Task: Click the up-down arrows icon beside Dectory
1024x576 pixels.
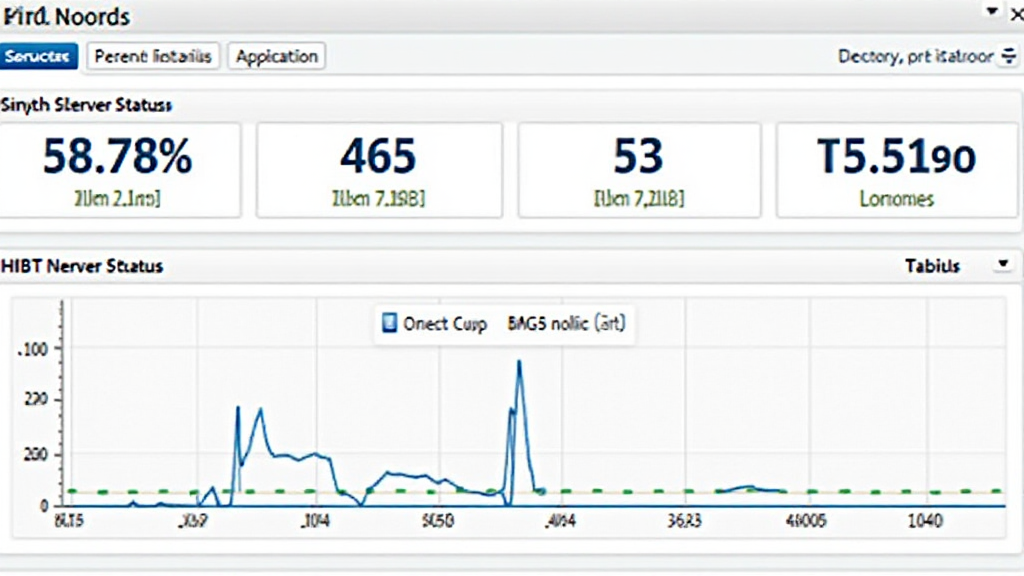Action: (1009, 57)
